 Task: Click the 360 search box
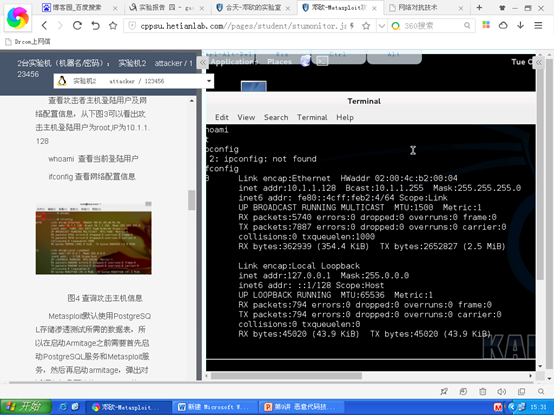(x=432, y=26)
